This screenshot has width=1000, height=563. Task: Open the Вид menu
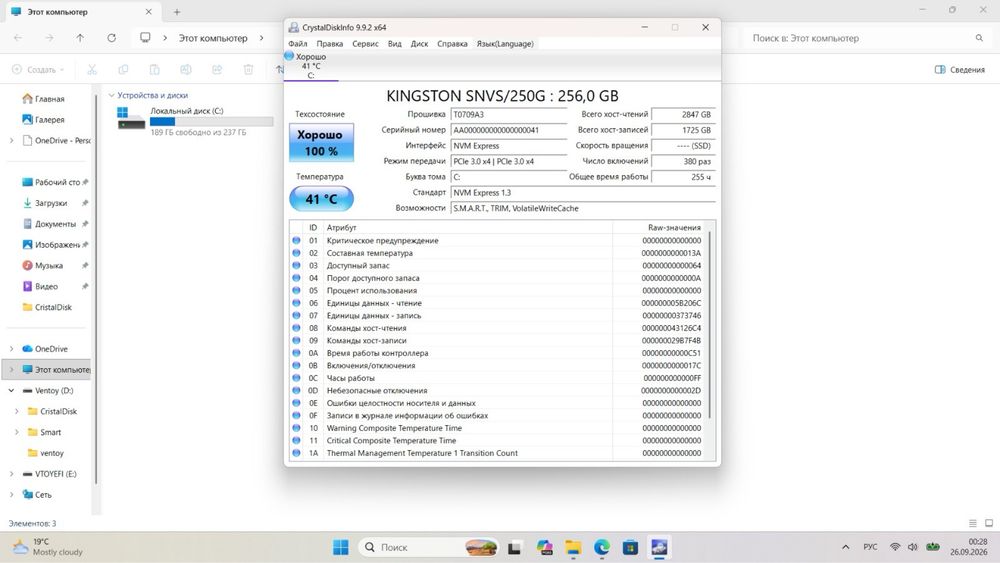395,44
